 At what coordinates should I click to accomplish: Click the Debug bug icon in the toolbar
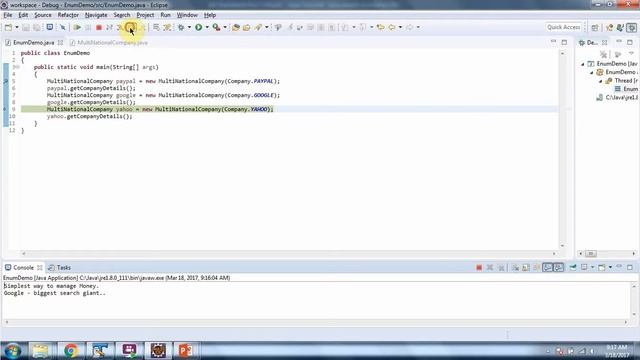tap(181, 27)
